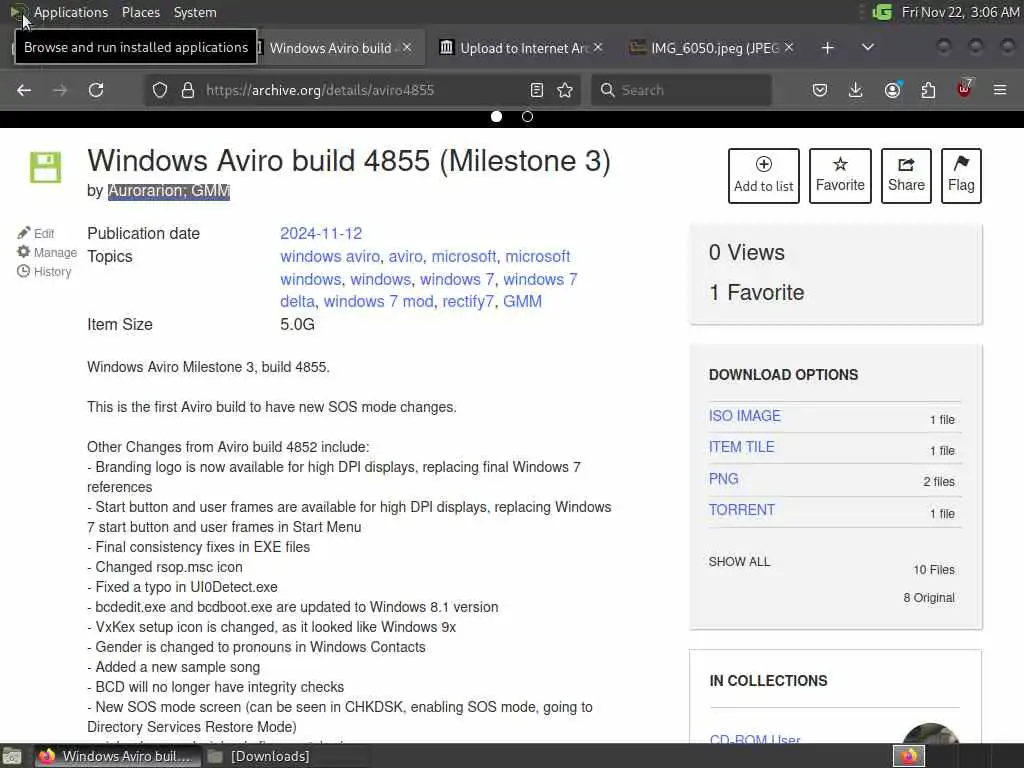The image size is (1024, 768).
Task: Open the GMM topic link
Action: 522,302
